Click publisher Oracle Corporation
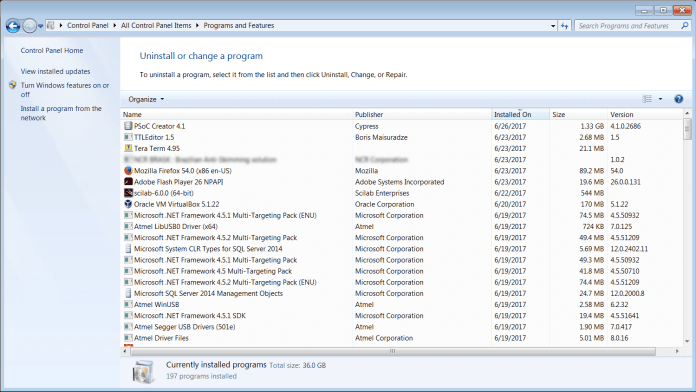The width and height of the screenshot is (696, 392). tap(384, 204)
